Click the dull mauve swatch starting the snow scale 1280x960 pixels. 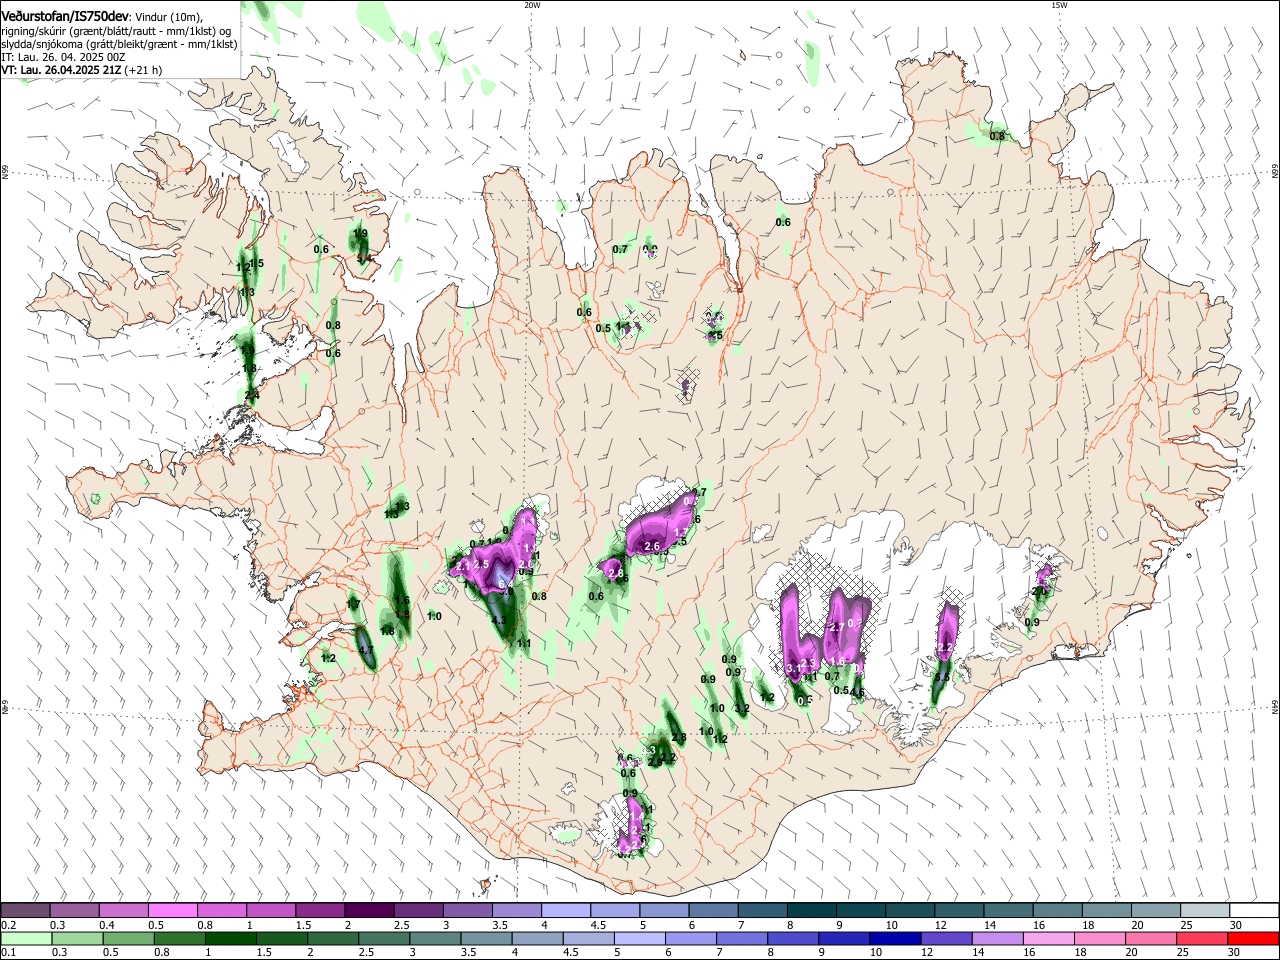click(x=25, y=910)
